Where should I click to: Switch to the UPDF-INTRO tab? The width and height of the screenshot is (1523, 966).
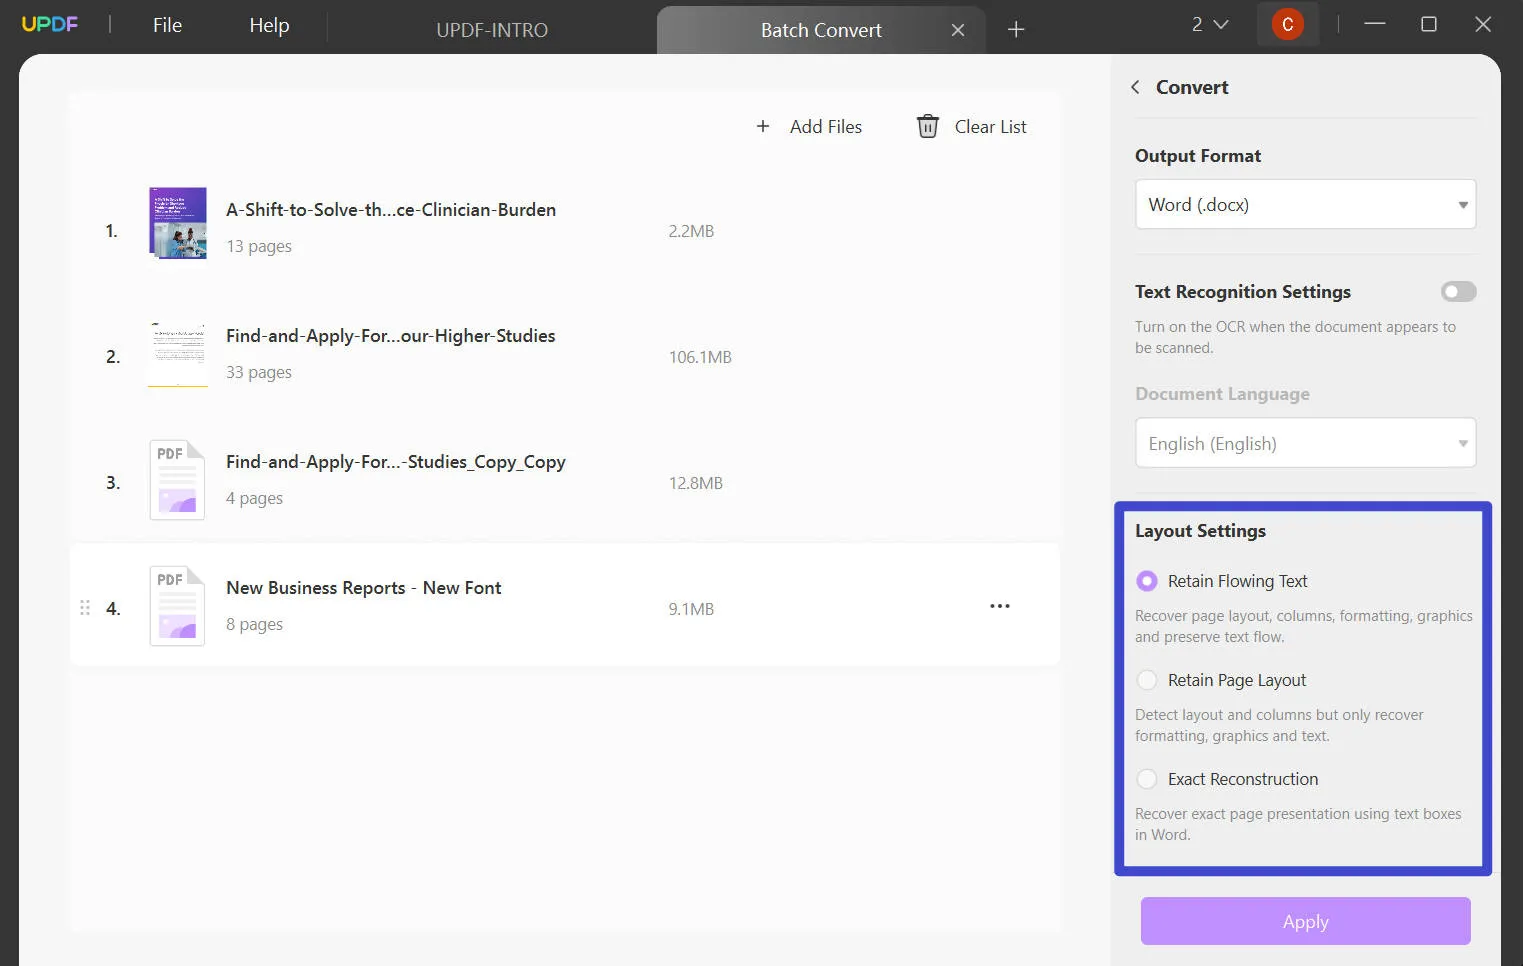492,30
